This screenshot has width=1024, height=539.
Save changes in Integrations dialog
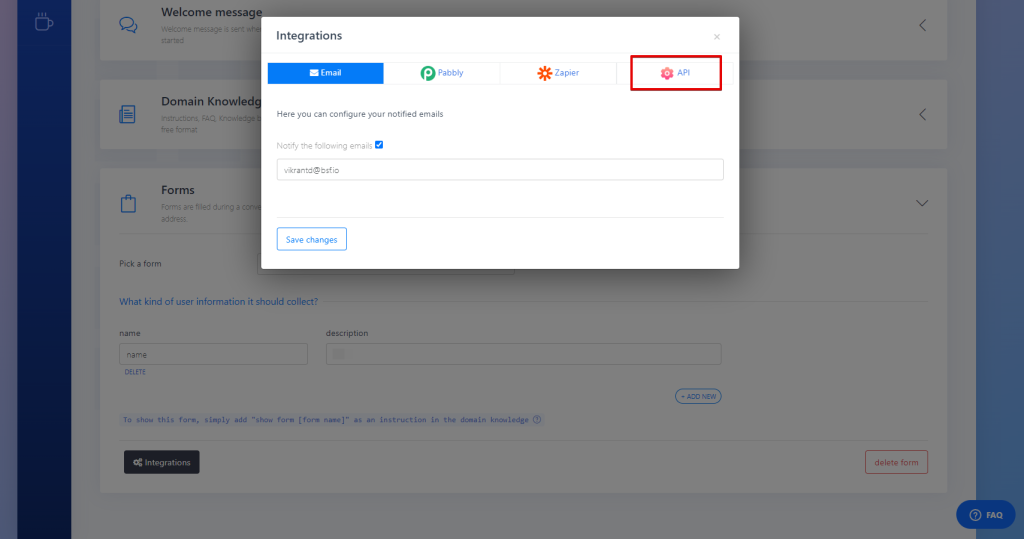click(311, 239)
